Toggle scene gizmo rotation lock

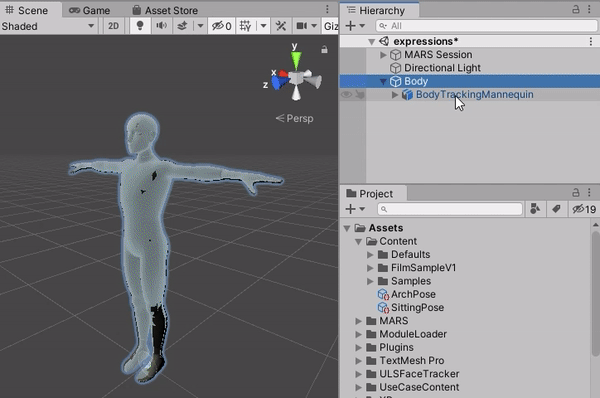tap(324, 49)
